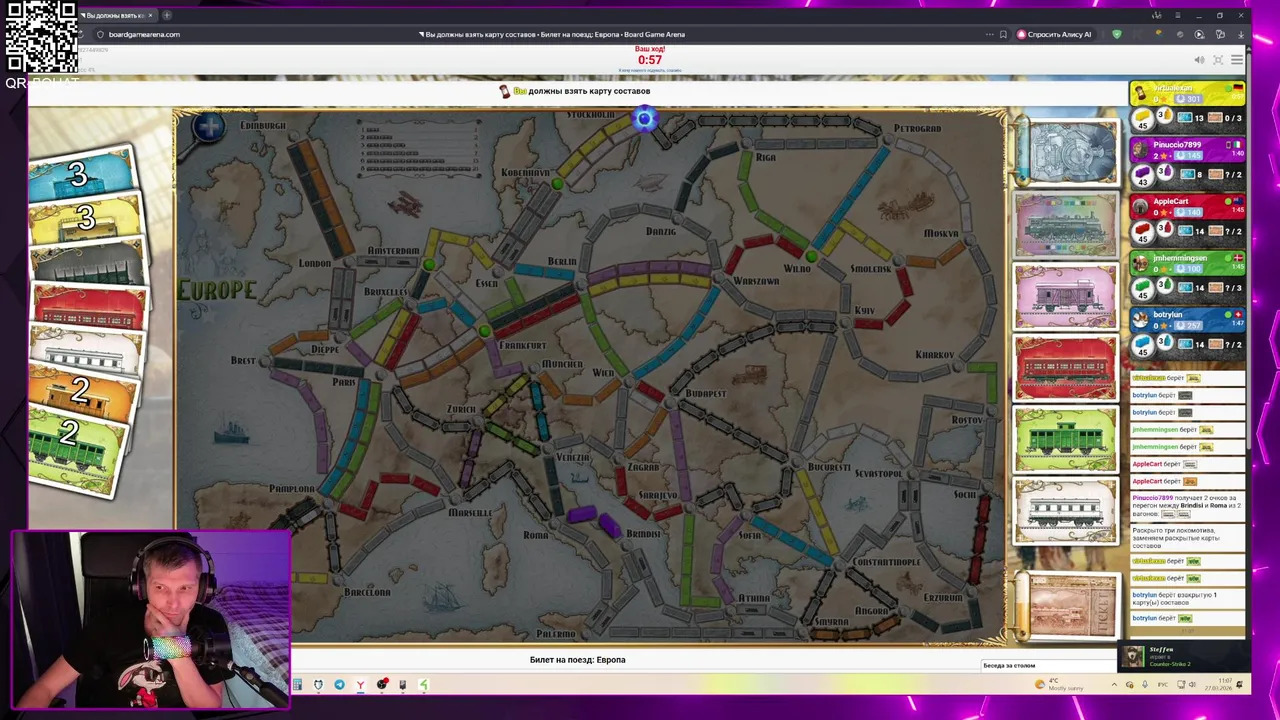1280x720 pixels.
Task: Select the green cards in hand
Action: point(76,450)
